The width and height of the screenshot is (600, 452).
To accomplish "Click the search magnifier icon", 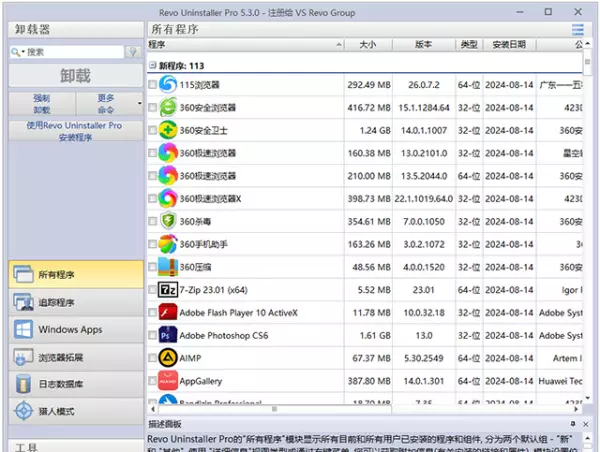I will (15, 52).
